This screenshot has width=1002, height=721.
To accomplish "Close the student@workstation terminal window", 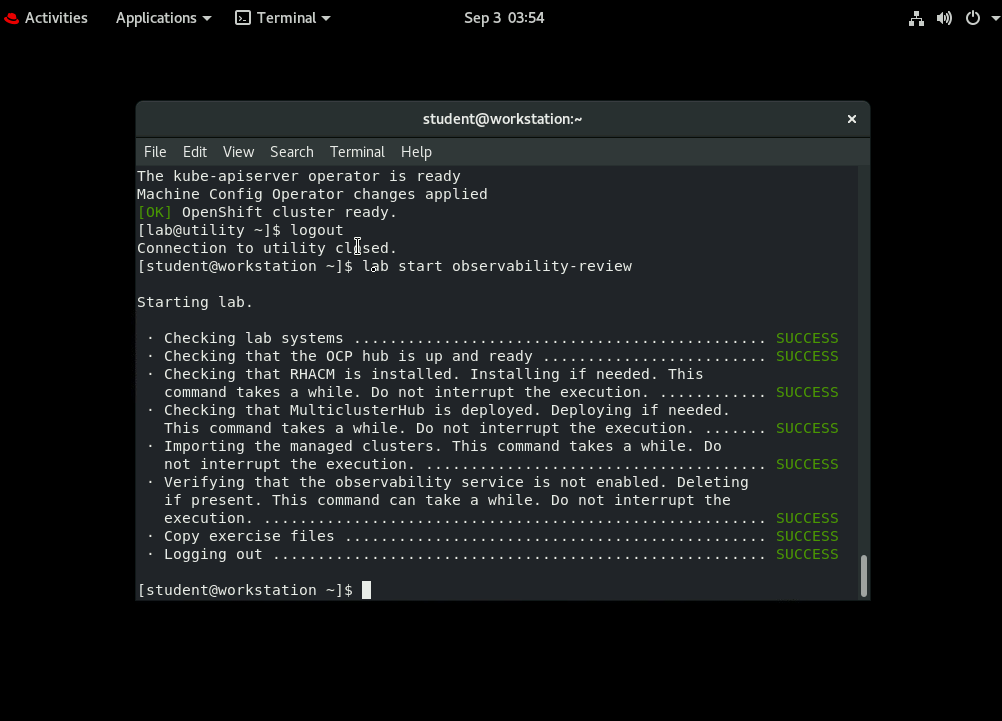I will (851, 119).
